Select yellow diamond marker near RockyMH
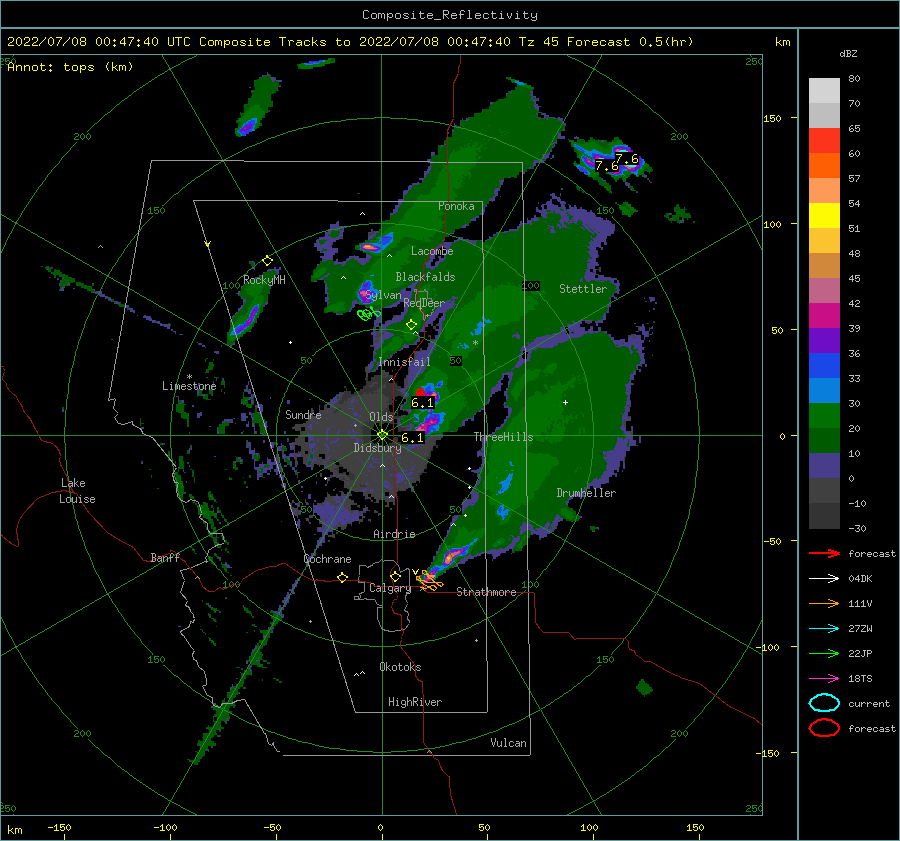Image resolution: width=900 pixels, height=841 pixels. point(267,261)
